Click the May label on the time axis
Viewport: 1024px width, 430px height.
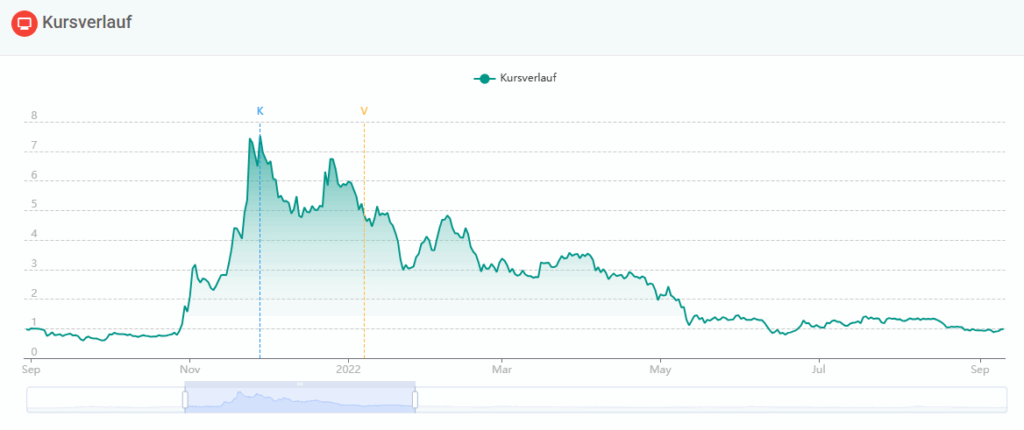(661, 370)
